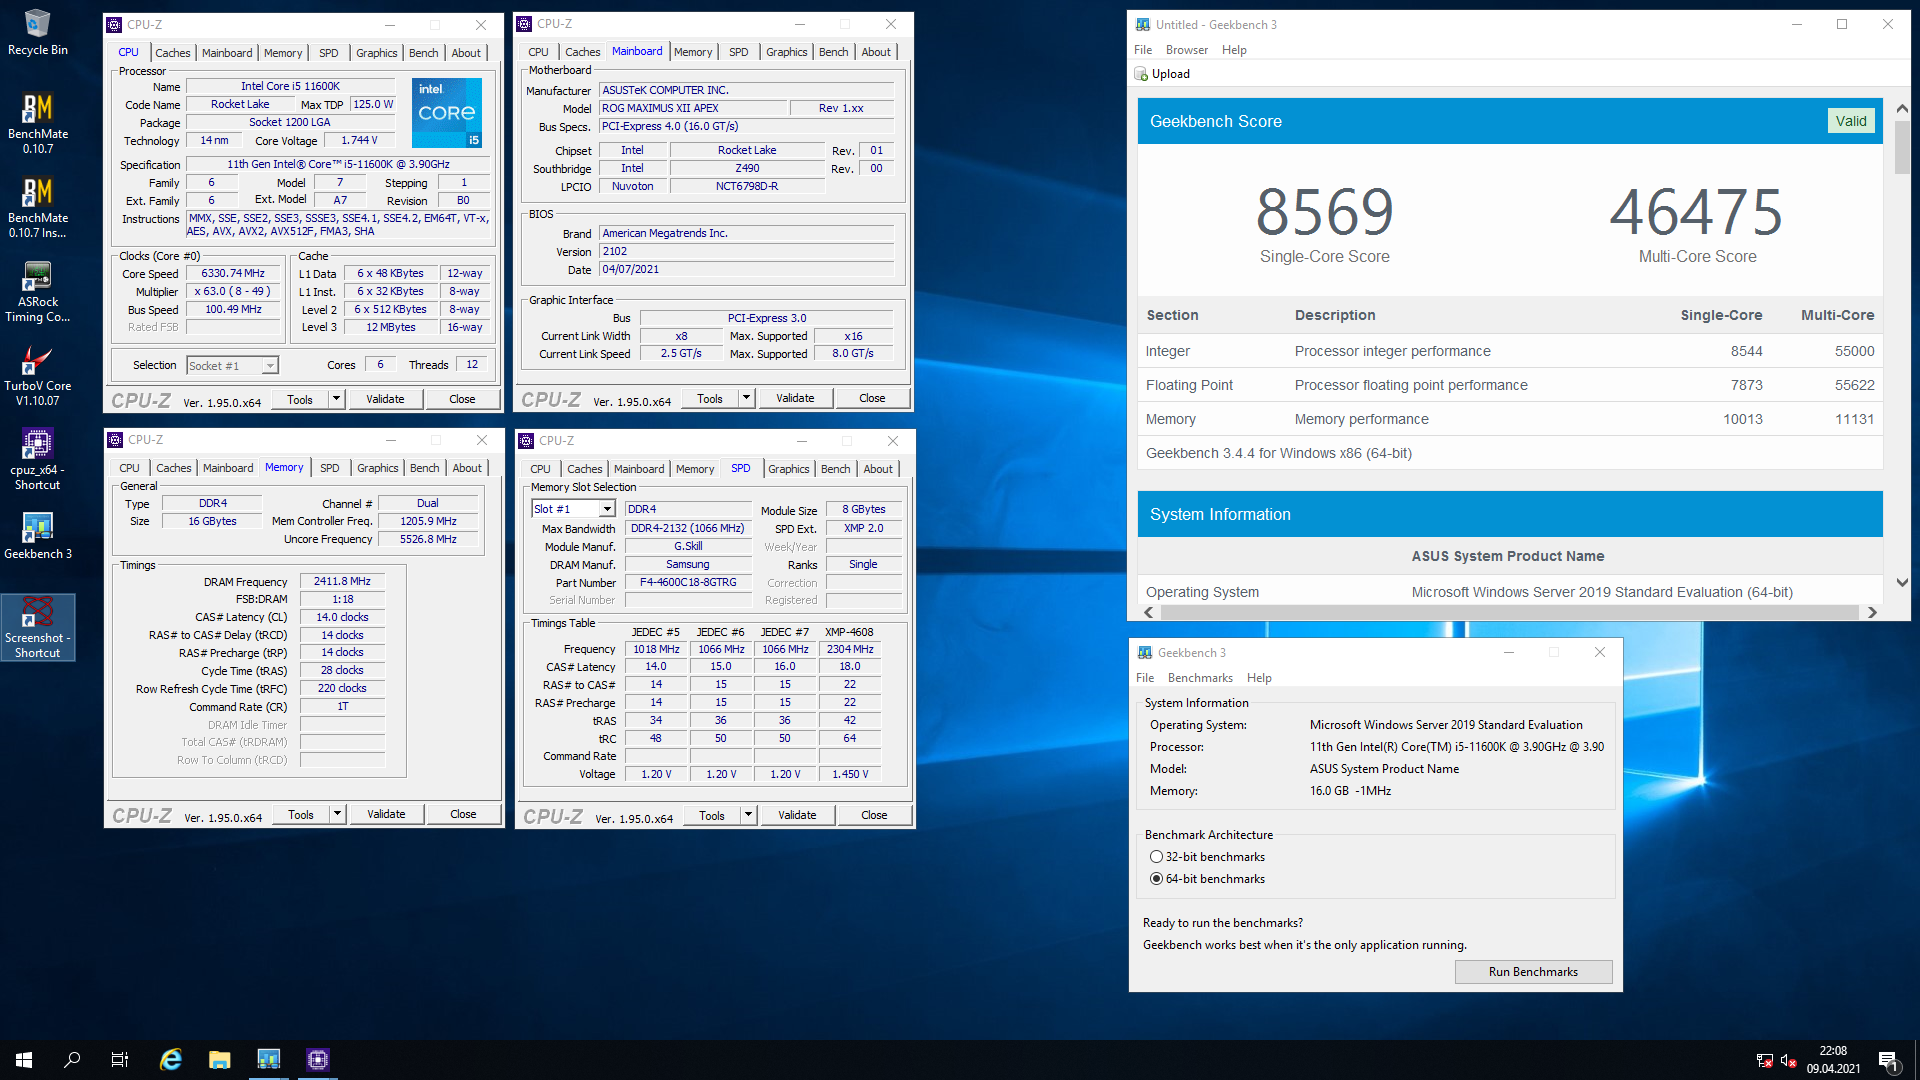Open network status tray icon
This screenshot has width=1920, height=1080.
pos(1765,1060)
